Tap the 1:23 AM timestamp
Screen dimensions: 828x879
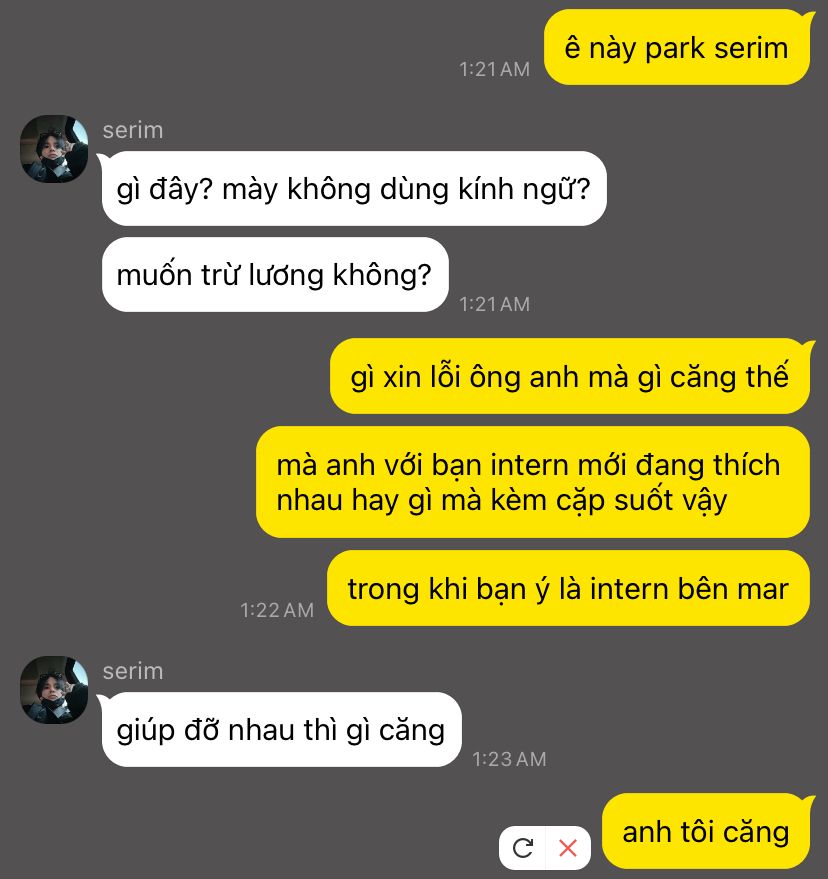(509, 759)
